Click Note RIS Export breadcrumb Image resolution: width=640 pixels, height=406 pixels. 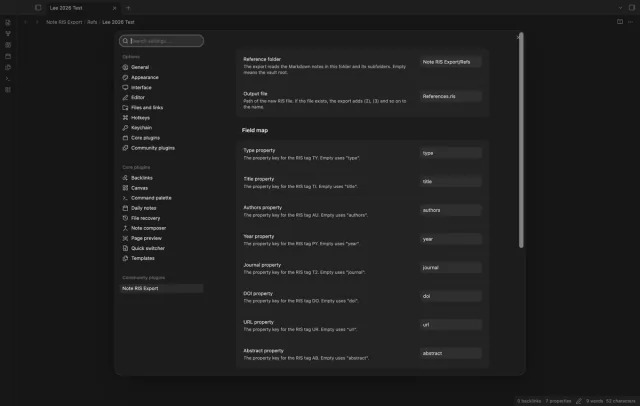coord(64,22)
